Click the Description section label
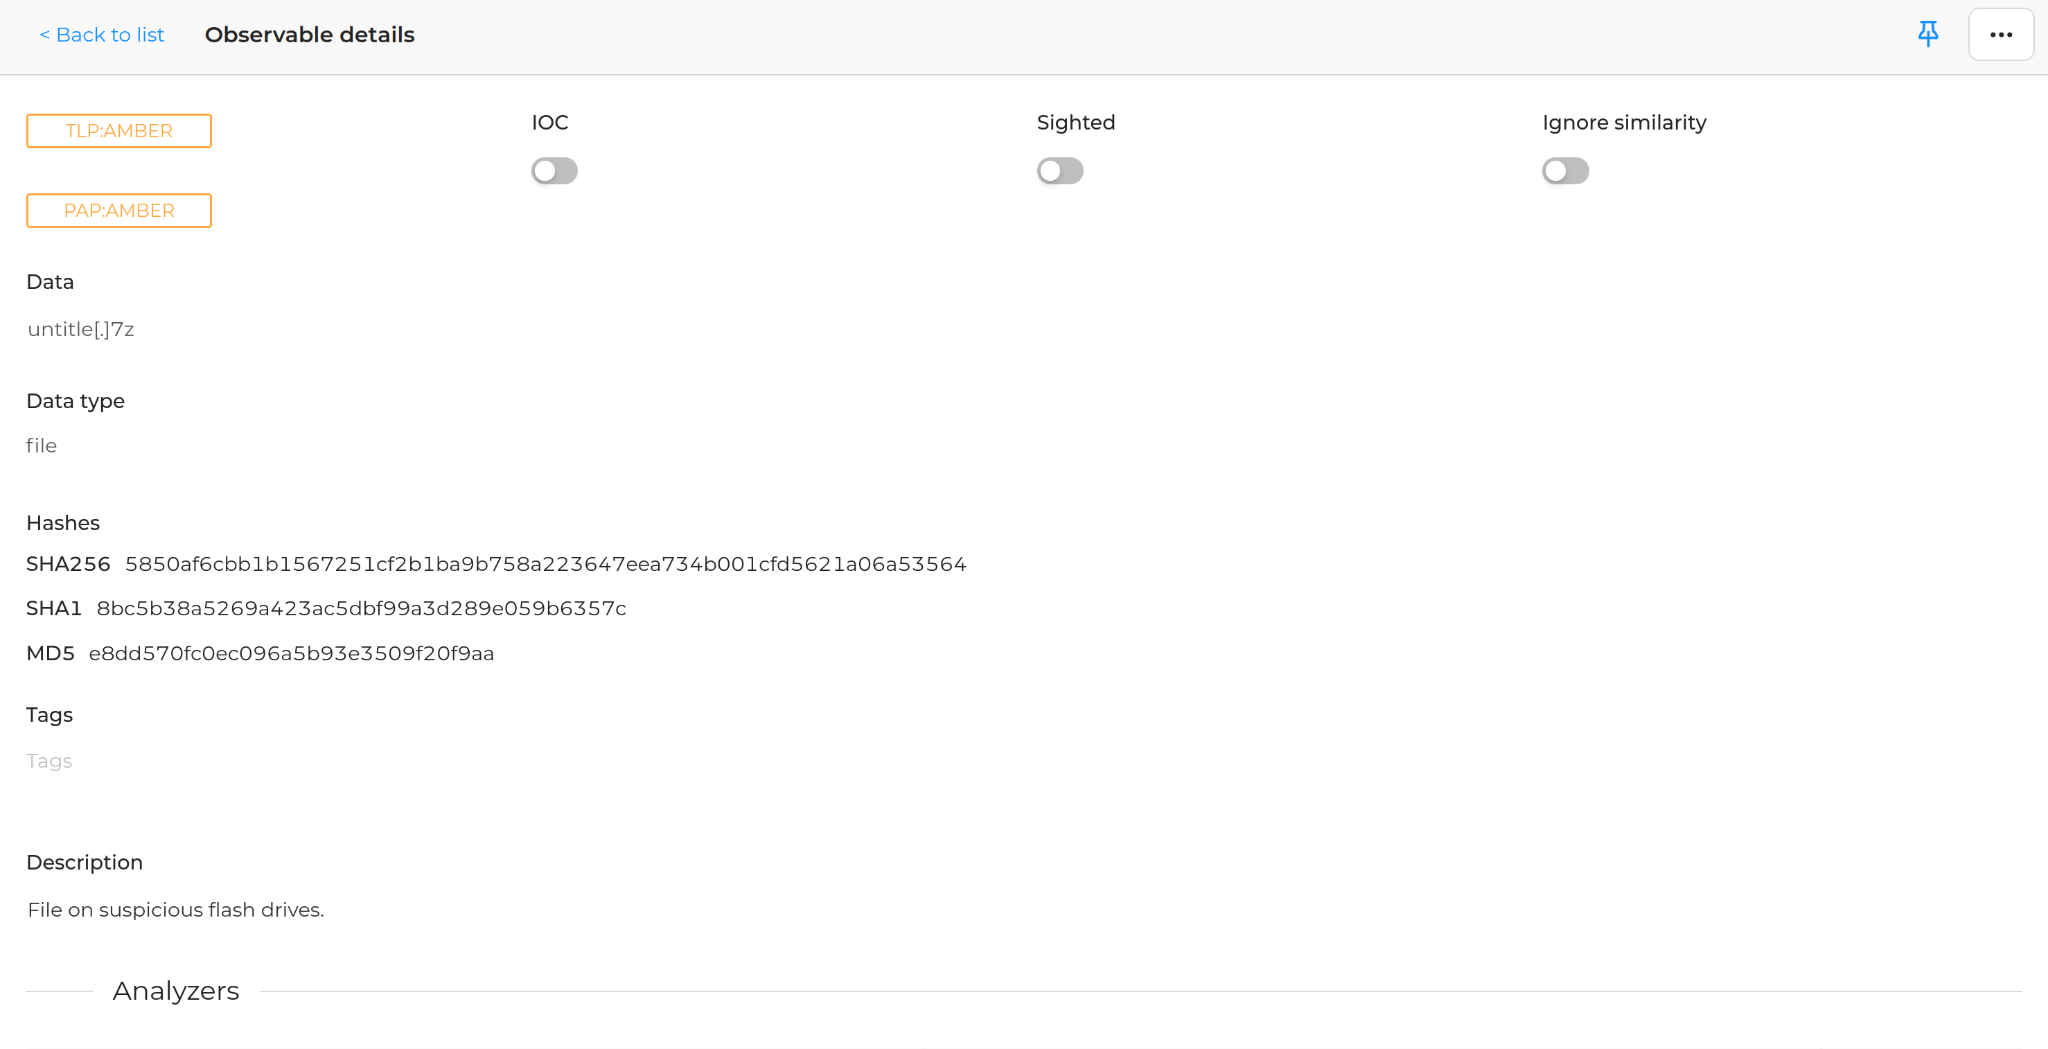 (85, 862)
